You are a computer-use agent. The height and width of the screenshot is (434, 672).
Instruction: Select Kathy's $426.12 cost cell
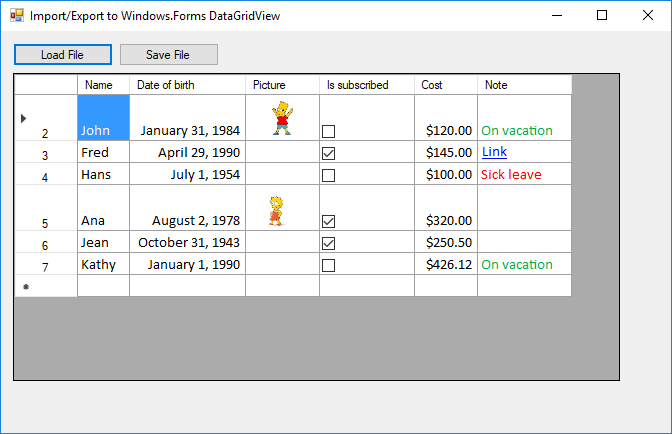pyautogui.click(x=446, y=265)
